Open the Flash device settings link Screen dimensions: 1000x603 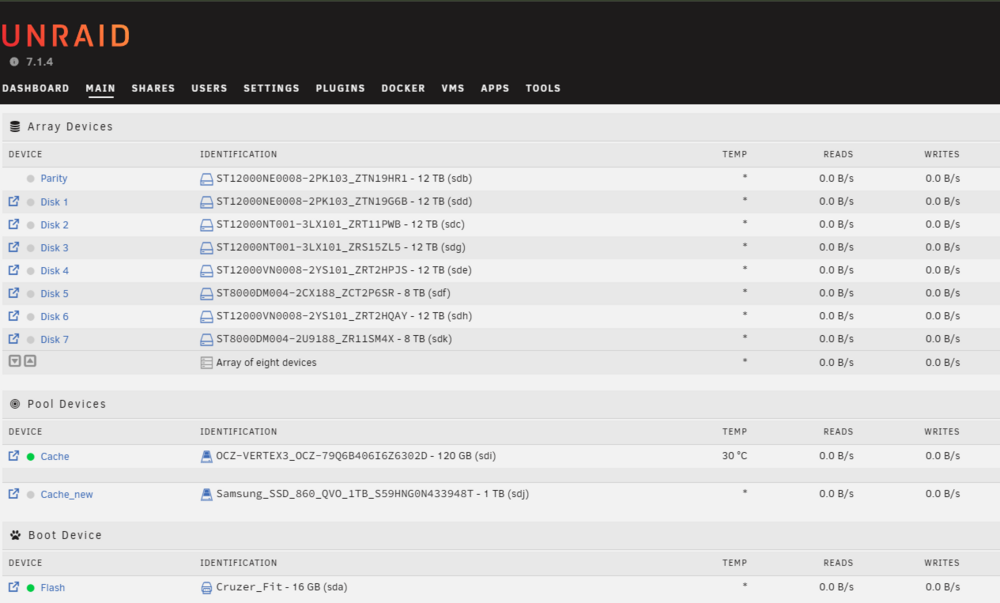[x=52, y=588]
